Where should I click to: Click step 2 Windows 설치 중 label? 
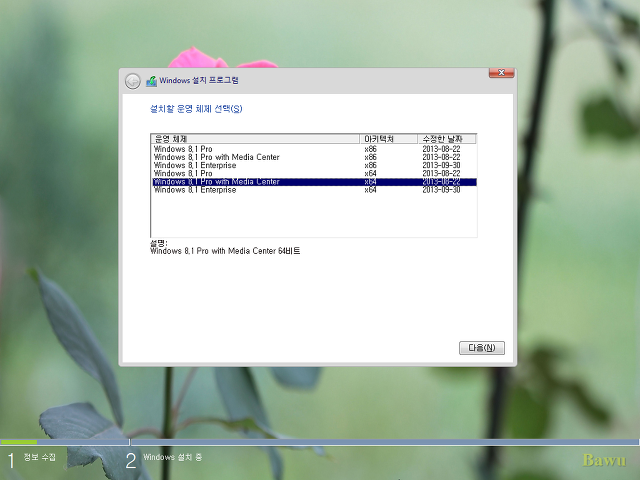pyautogui.click(x=172, y=457)
